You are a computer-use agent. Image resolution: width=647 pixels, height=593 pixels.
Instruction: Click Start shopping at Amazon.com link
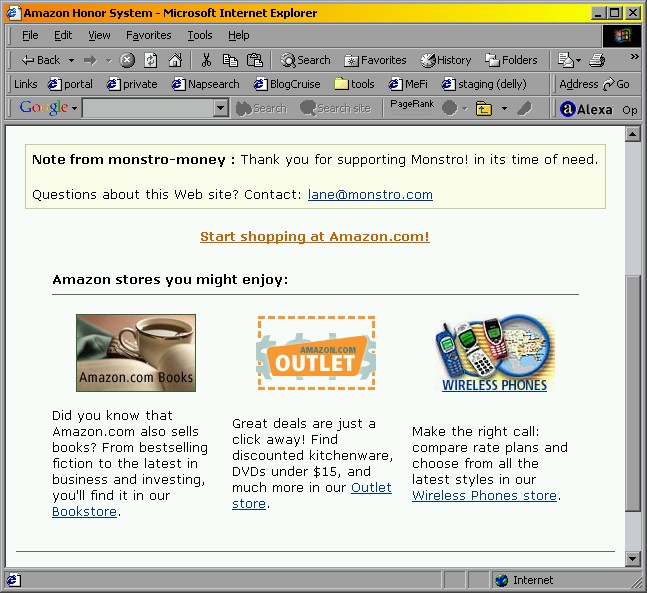pos(315,237)
